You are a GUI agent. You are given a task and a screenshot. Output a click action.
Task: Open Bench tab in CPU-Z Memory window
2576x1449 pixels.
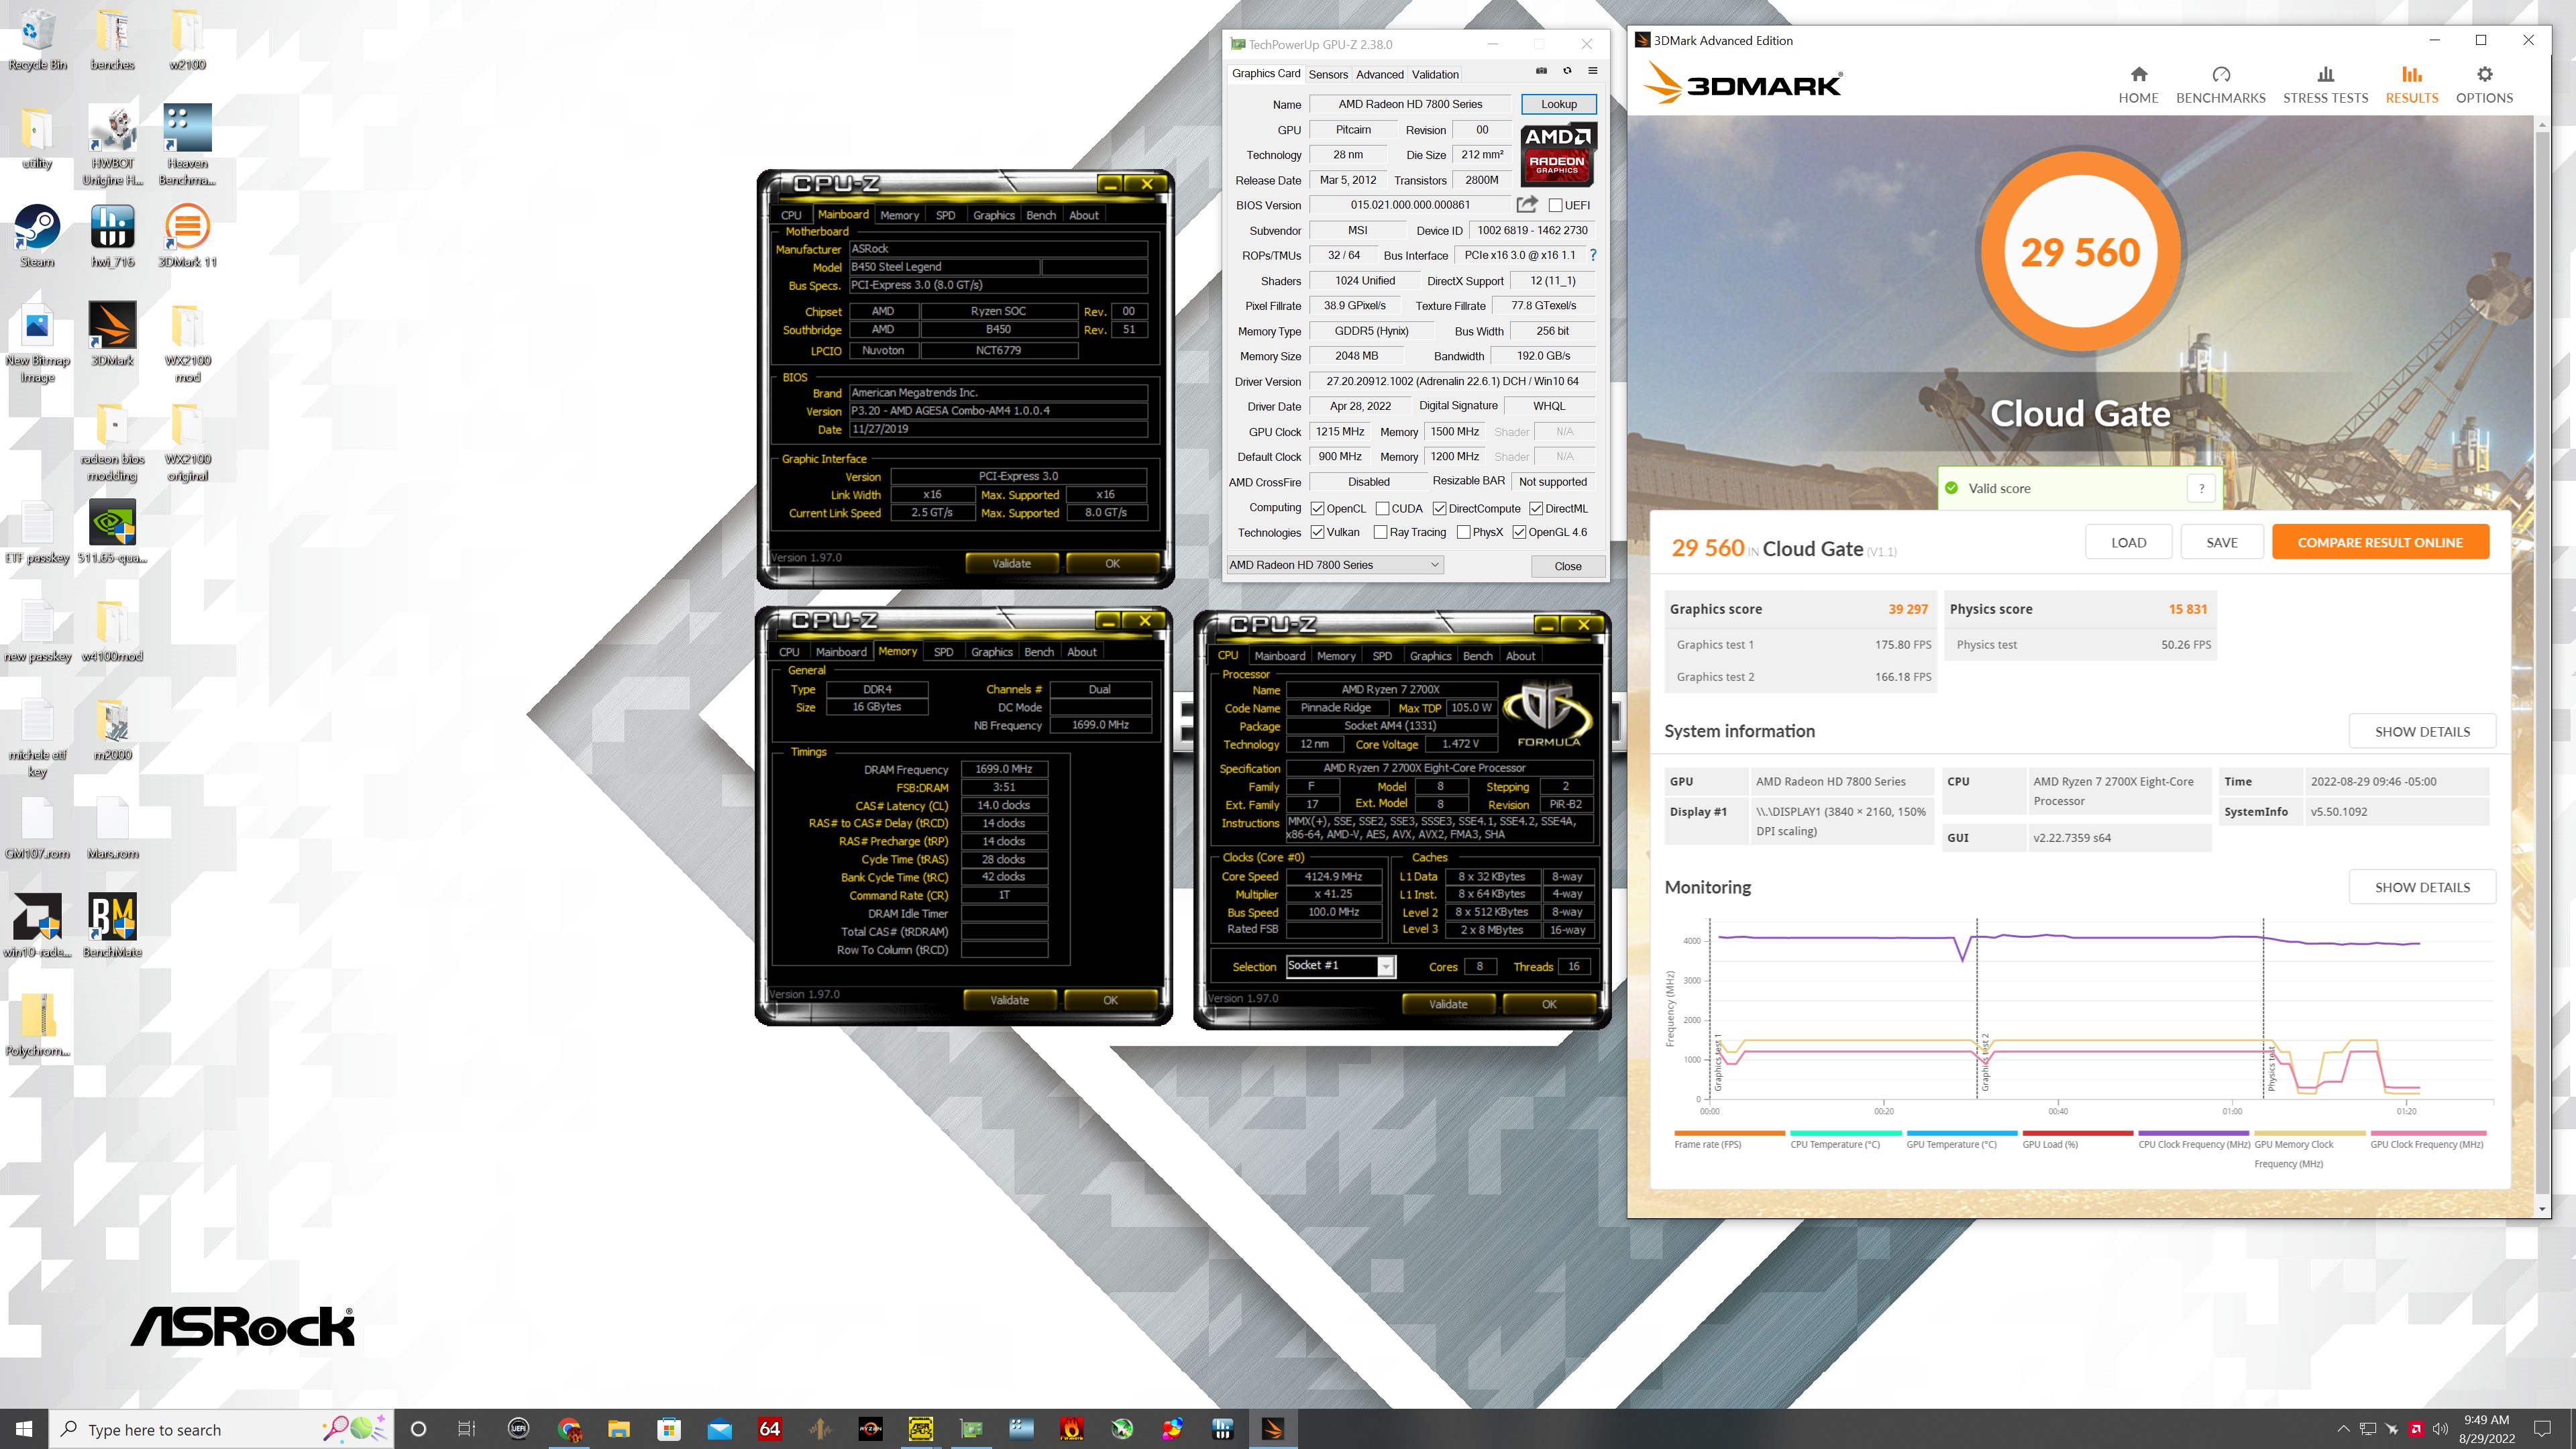coord(1039,652)
